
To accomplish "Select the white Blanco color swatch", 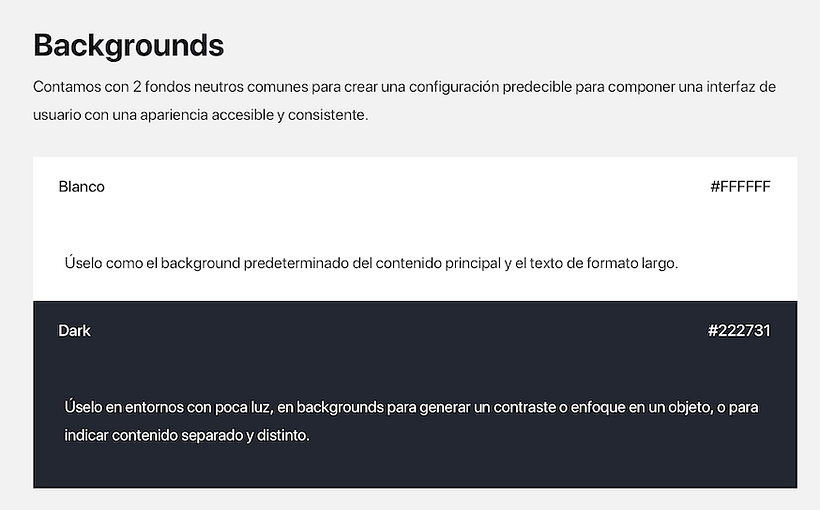I will tap(415, 229).
